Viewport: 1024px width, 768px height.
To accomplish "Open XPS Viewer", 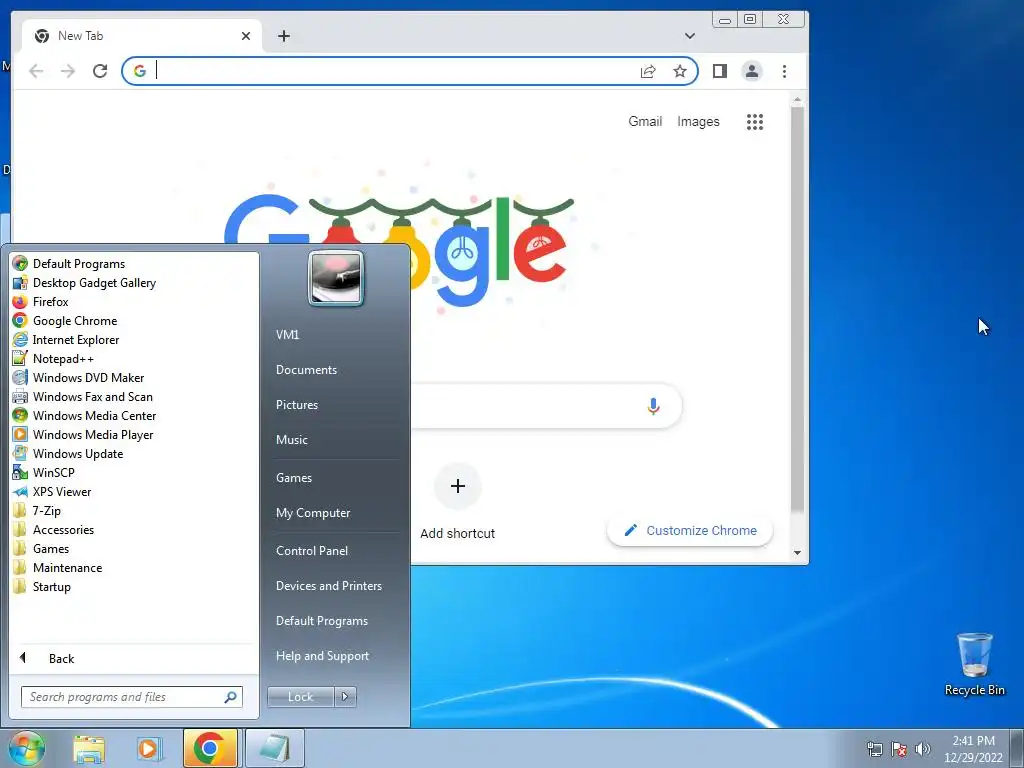I will (x=61, y=492).
